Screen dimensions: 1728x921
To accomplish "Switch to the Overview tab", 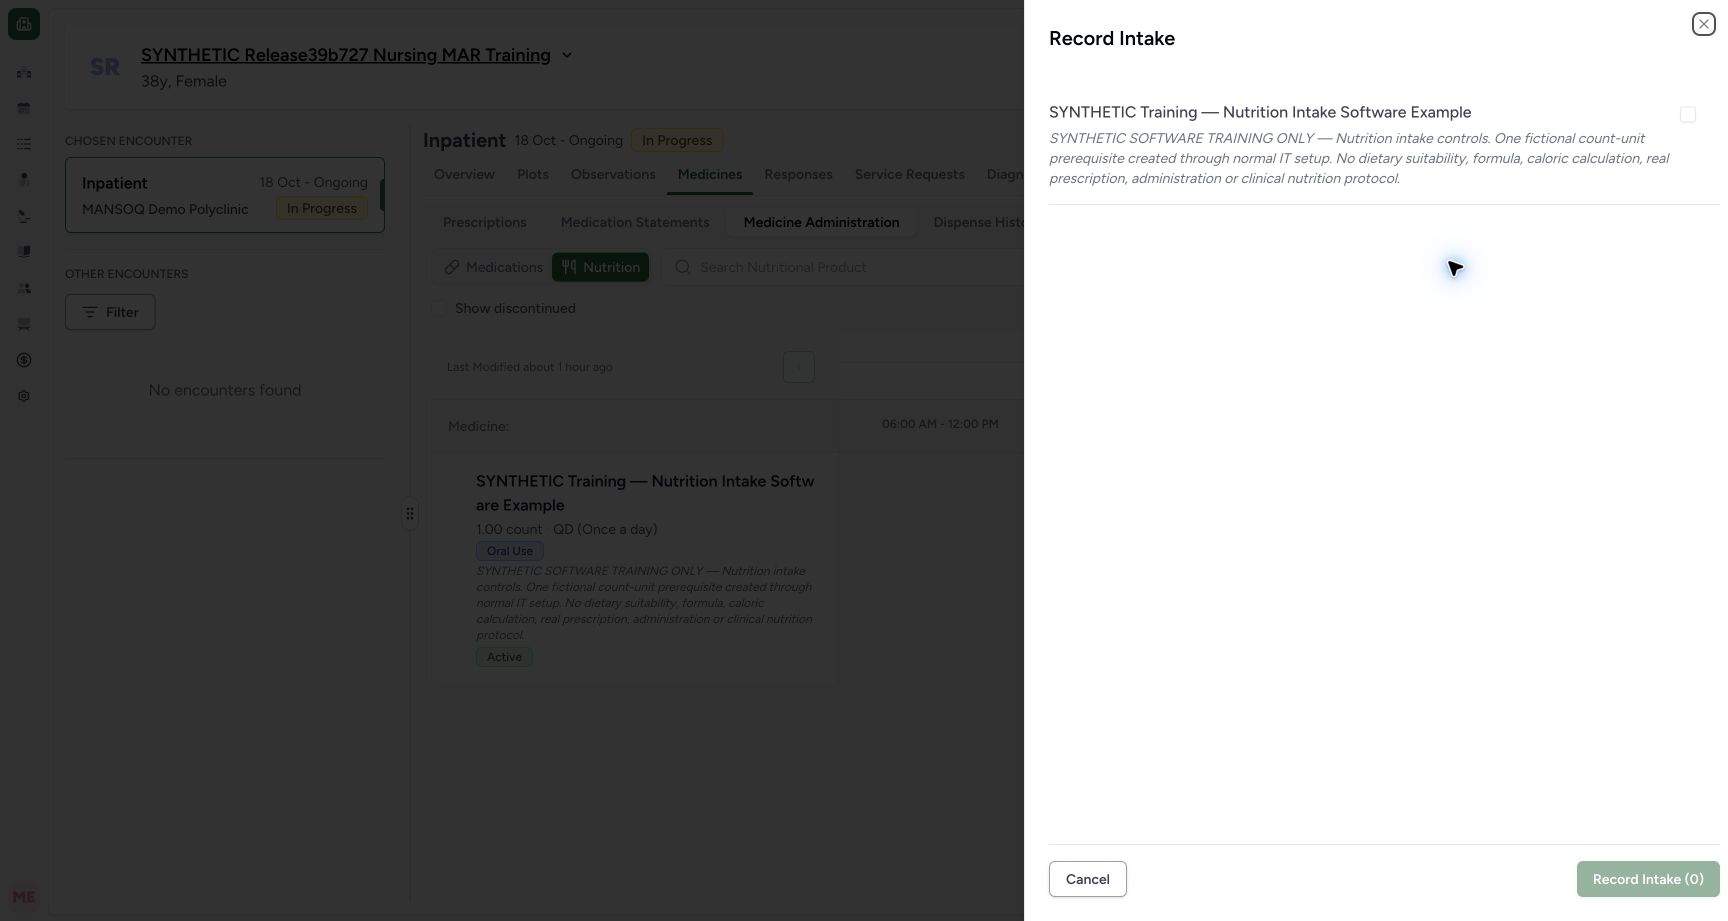I will coord(464,174).
